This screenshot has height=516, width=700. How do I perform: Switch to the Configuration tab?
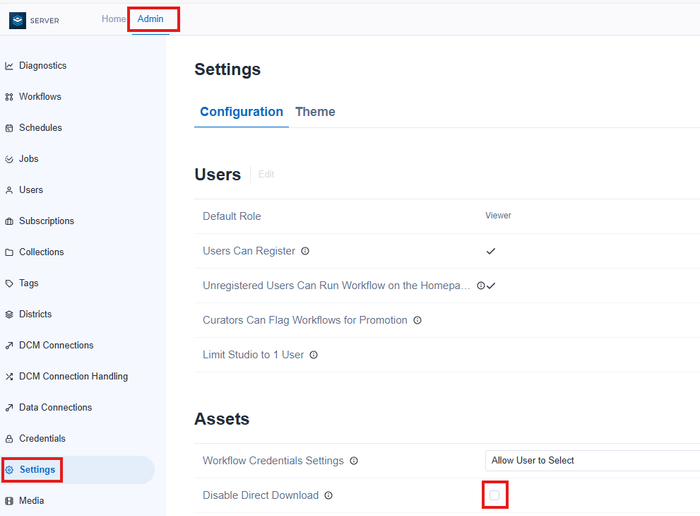(242, 112)
